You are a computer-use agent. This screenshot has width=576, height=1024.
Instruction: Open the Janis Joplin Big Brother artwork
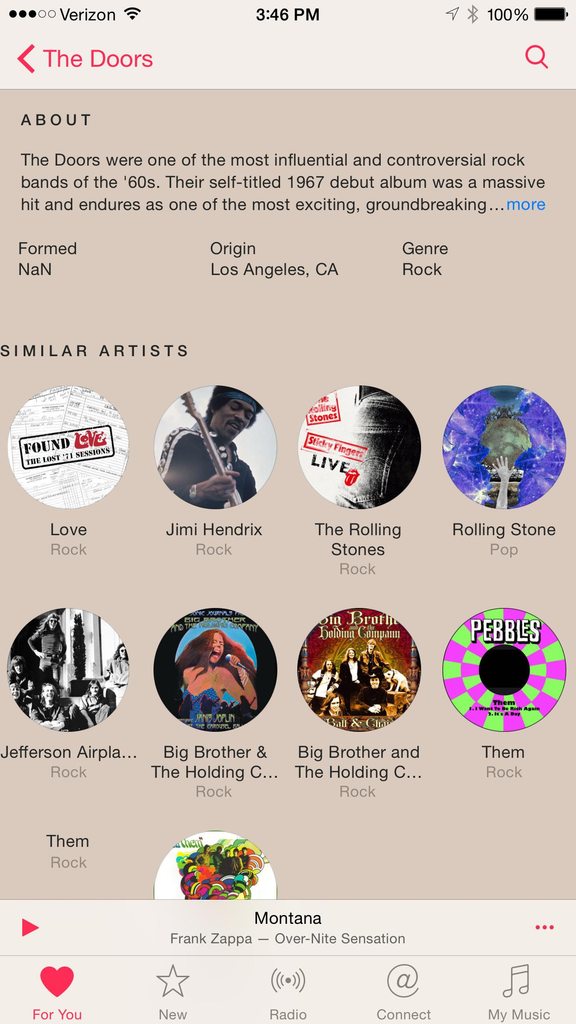pyautogui.click(x=215, y=669)
